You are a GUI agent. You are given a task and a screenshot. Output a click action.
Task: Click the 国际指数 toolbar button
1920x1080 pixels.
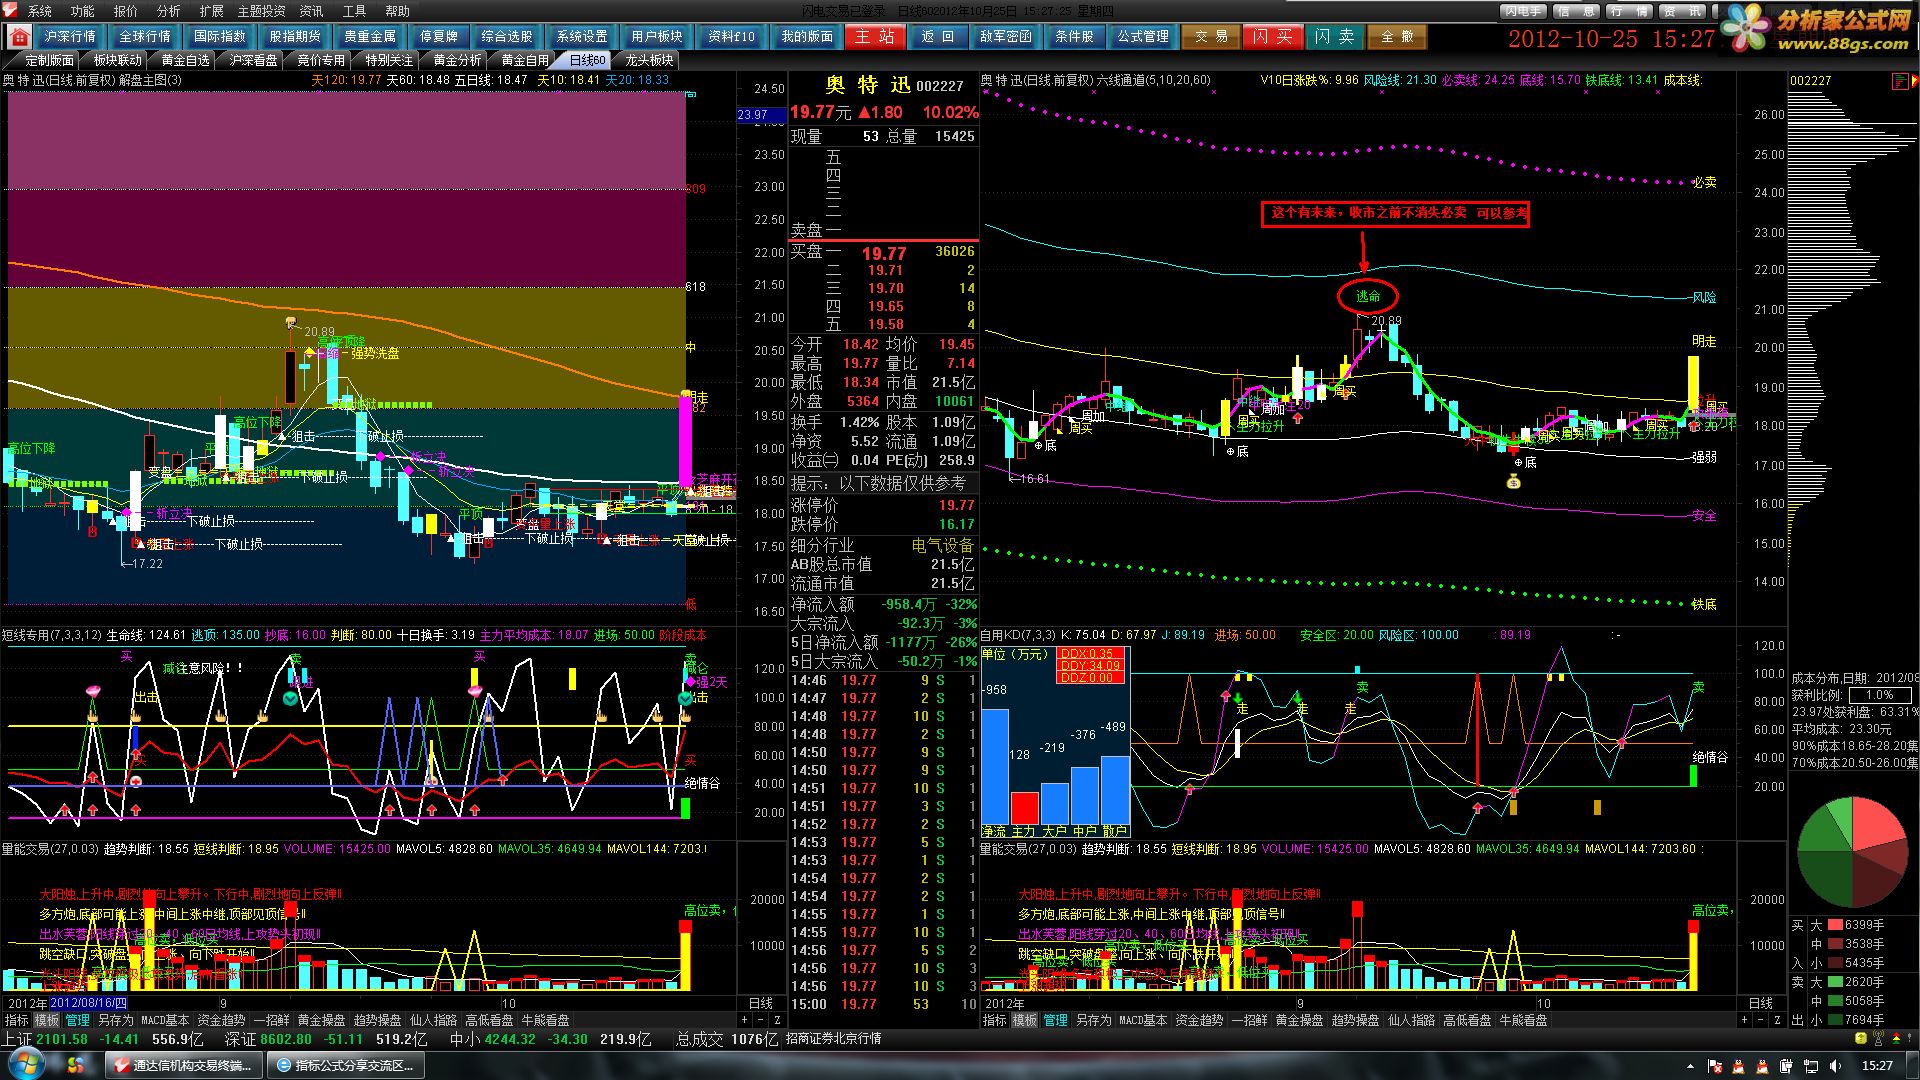click(x=220, y=37)
